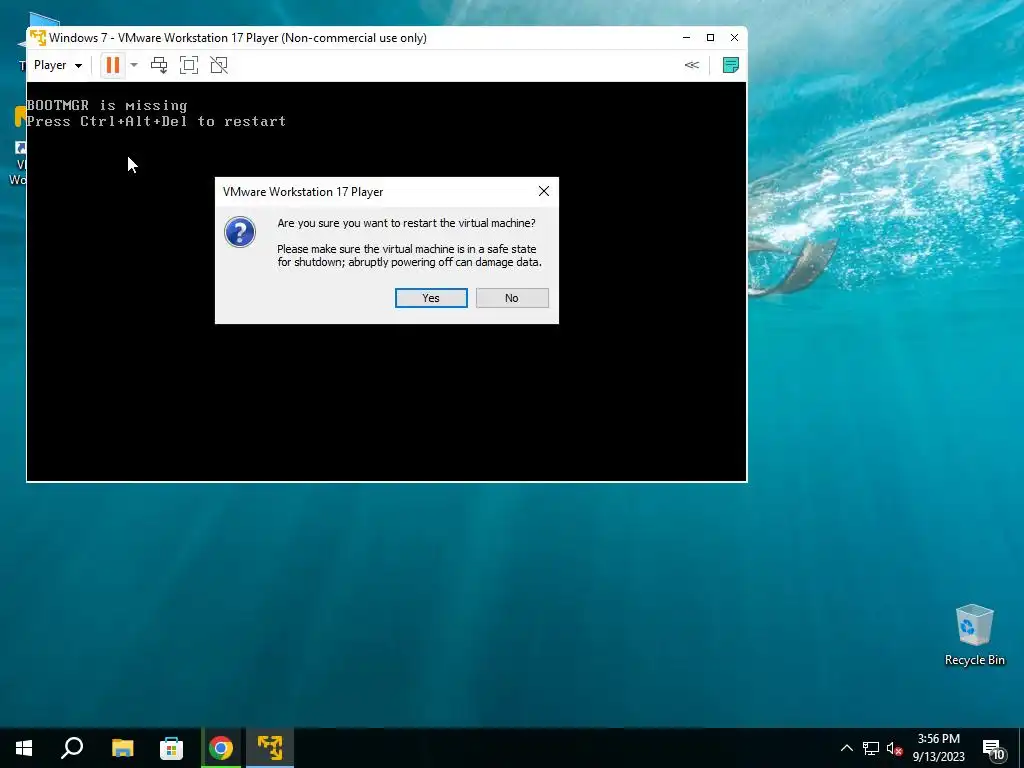The width and height of the screenshot is (1024, 768).
Task: Enter full screen mode icon
Action: [189, 65]
